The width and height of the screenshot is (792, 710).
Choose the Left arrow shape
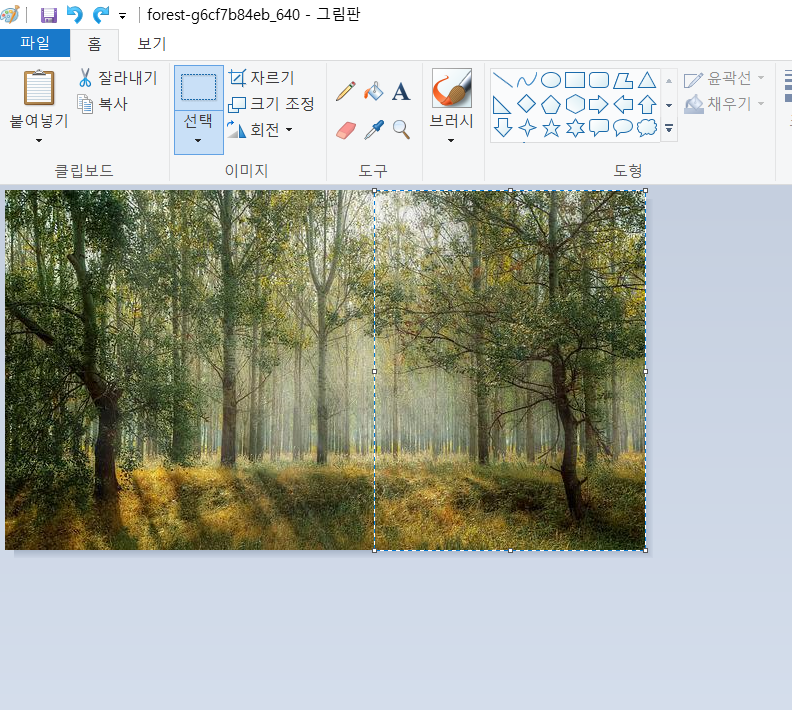pos(623,105)
